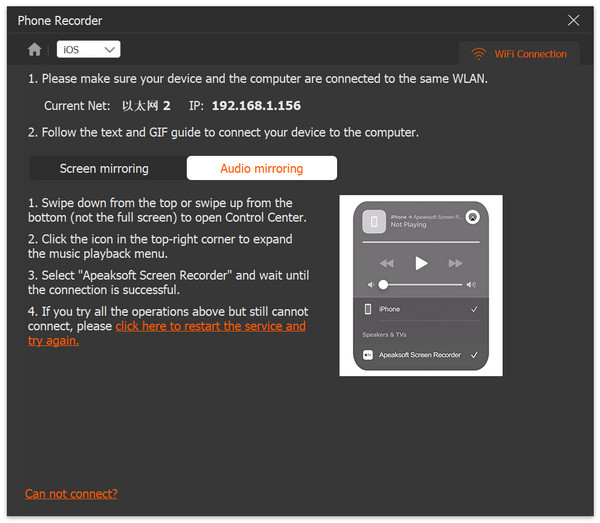Click the Not Playing text in guide
Screen dimensions: 600x523
click(x=408, y=225)
